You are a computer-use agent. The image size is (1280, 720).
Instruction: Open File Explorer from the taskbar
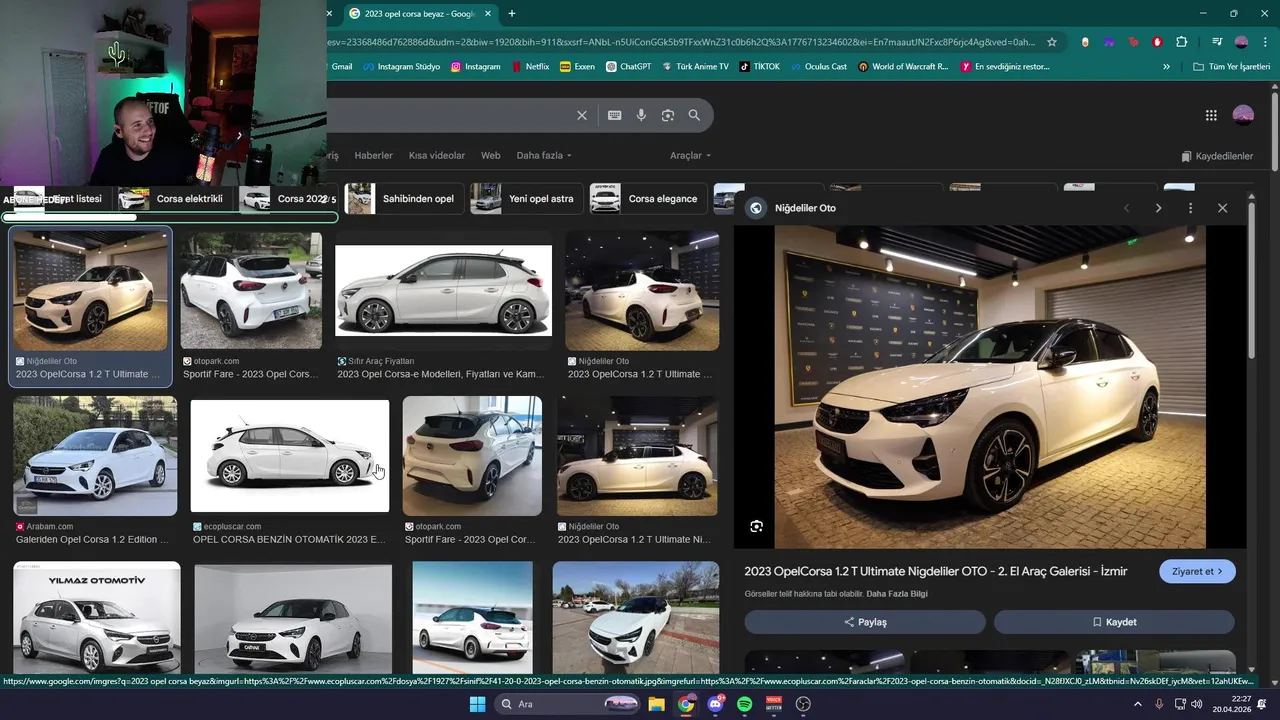656,704
